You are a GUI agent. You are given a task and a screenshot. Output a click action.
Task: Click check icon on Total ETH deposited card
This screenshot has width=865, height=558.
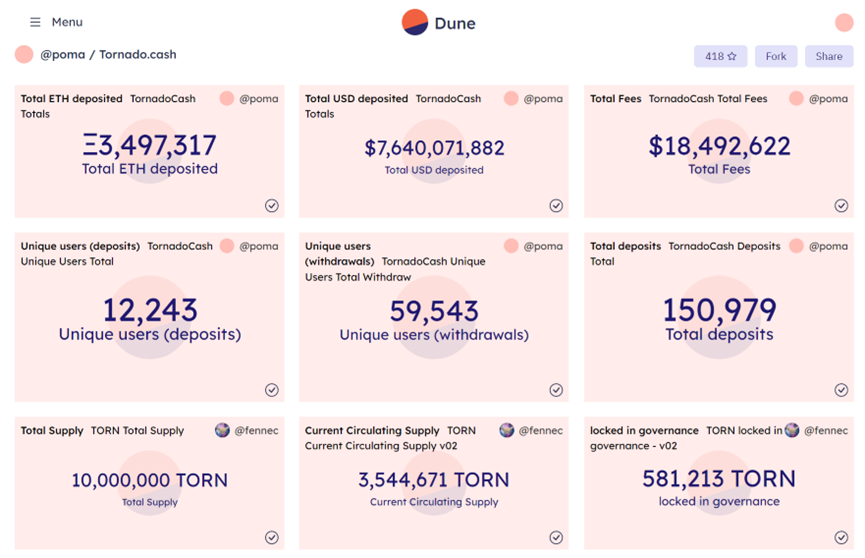pos(271,206)
